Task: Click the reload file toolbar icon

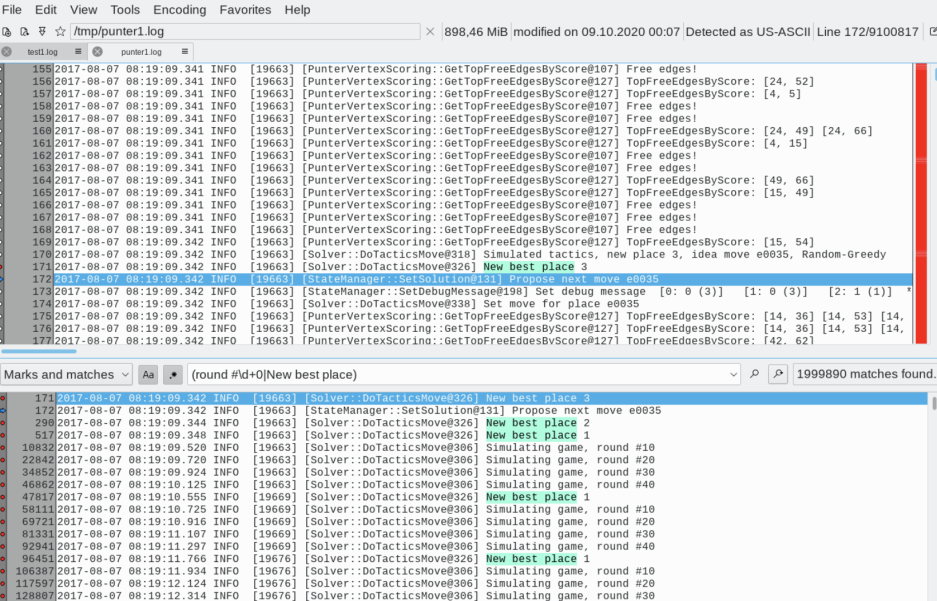Action: click(24, 32)
